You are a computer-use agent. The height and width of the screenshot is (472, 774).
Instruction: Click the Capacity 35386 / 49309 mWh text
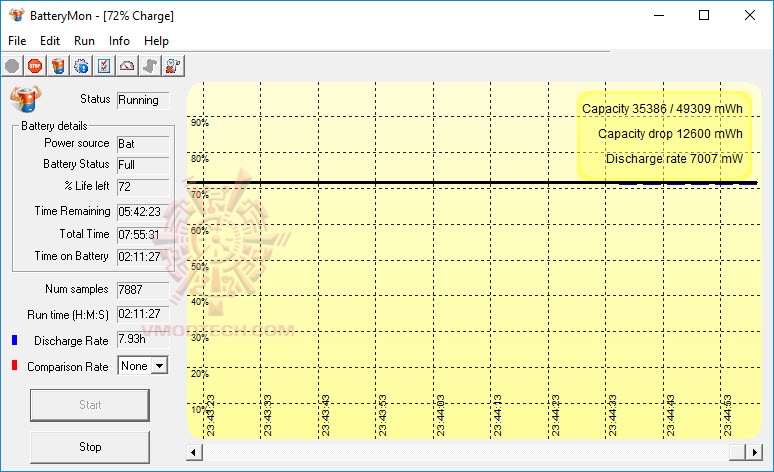click(x=662, y=109)
